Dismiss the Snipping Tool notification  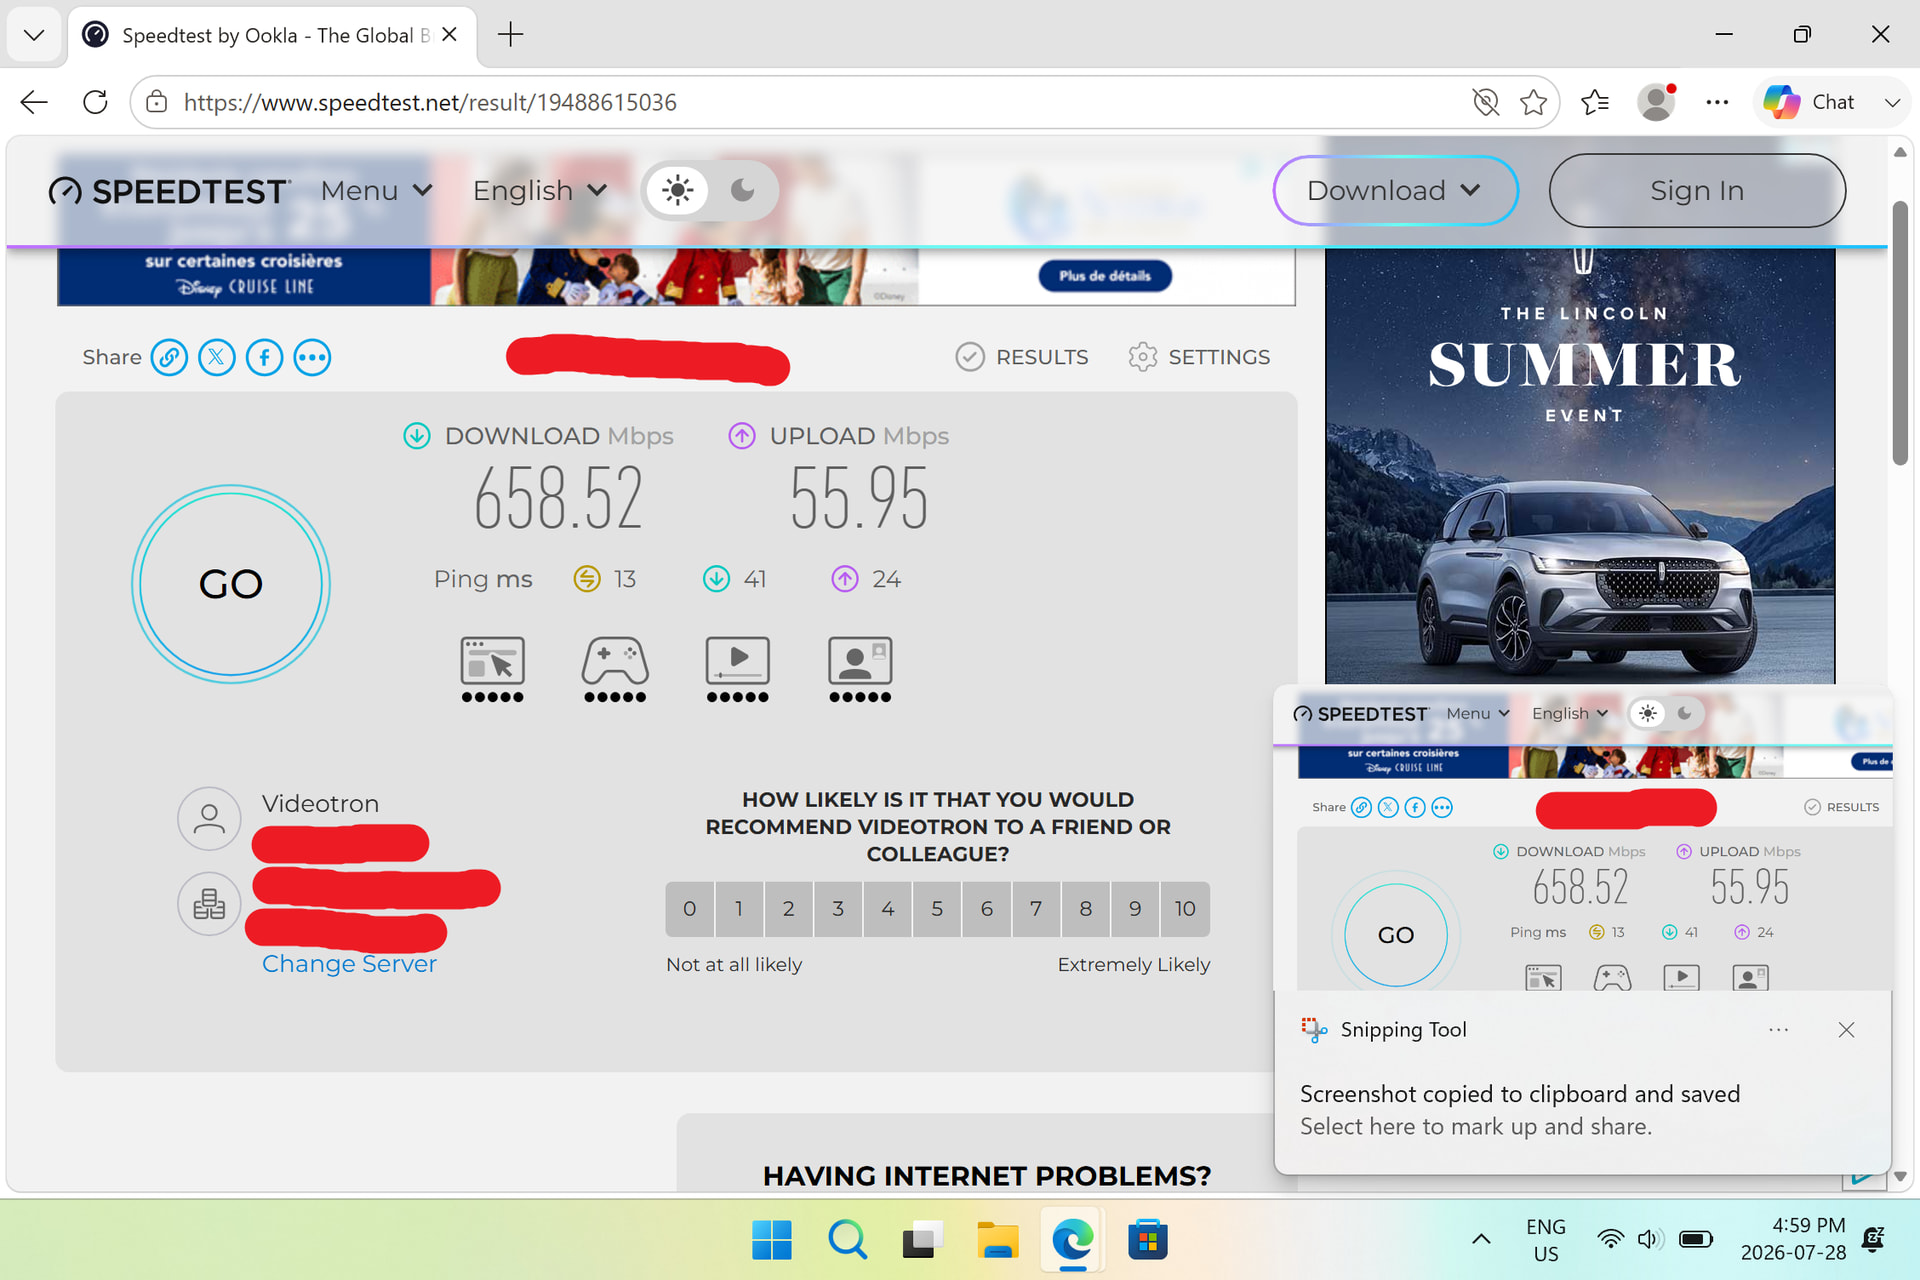coord(1846,1030)
